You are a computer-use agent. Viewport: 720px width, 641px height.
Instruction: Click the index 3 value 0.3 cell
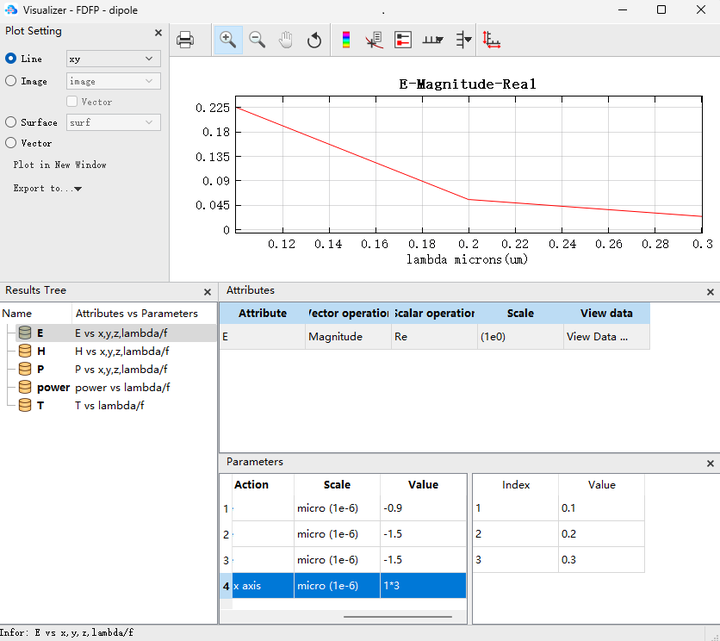click(x=601, y=560)
